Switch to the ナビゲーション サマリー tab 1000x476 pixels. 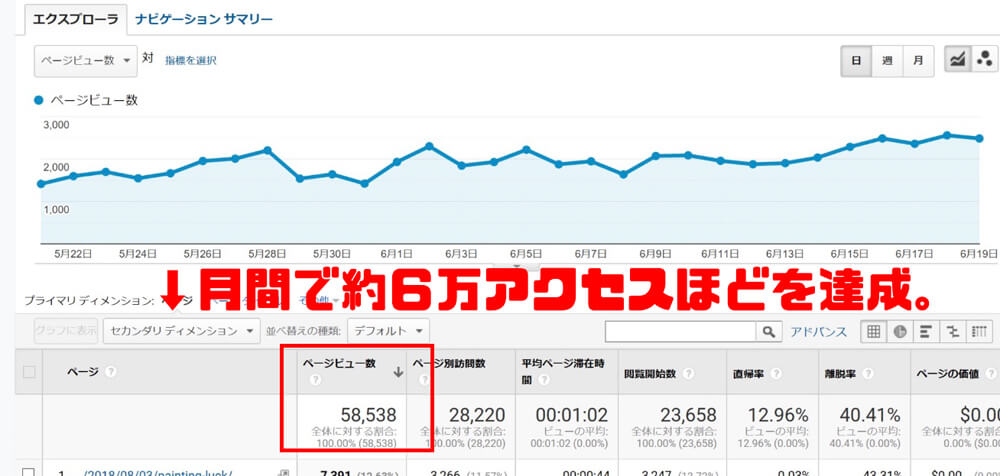click(x=204, y=19)
